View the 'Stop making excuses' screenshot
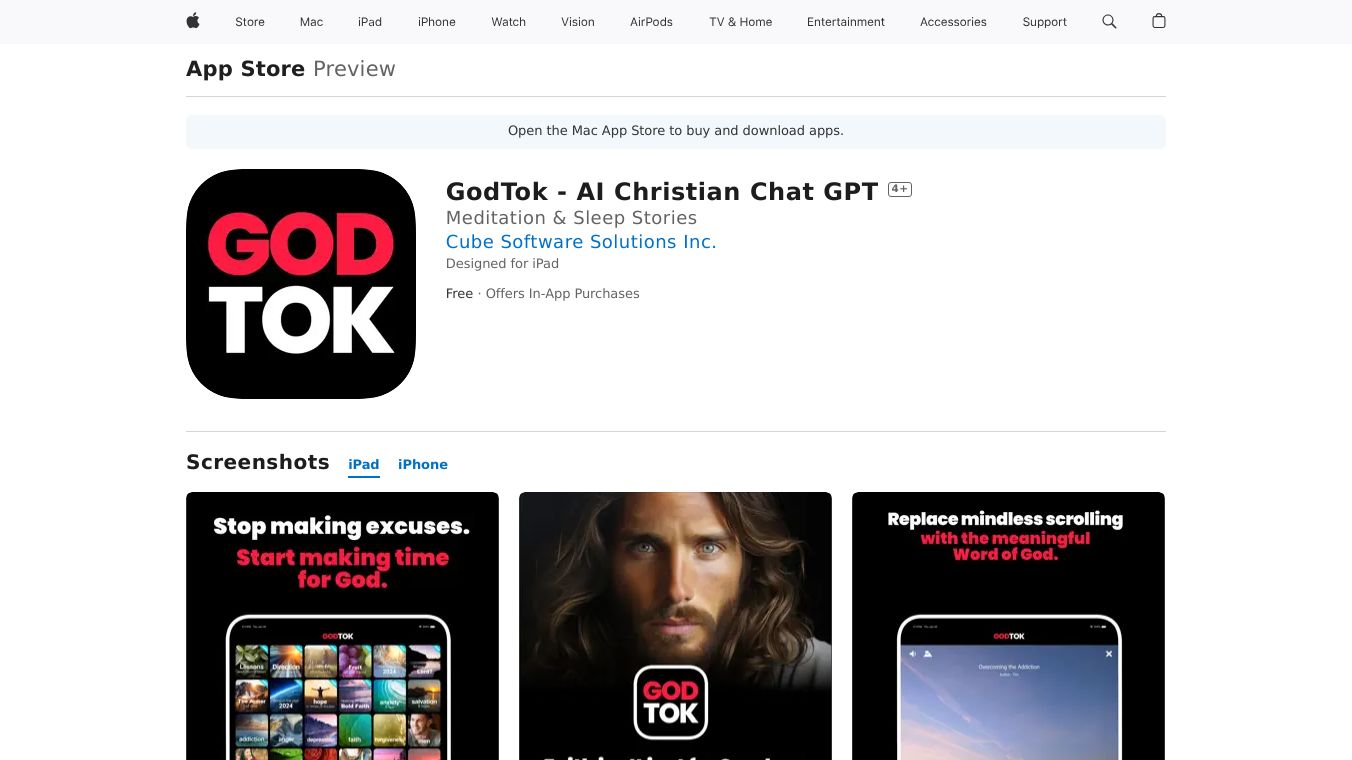1352x760 pixels. point(342,626)
